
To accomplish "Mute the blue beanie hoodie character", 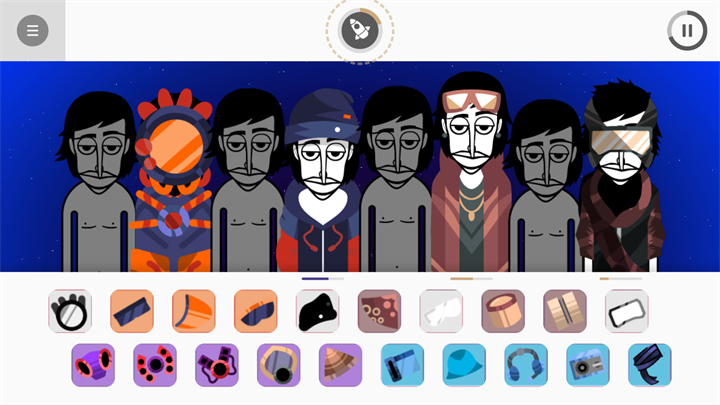I will pyautogui.click(x=321, y=180).
